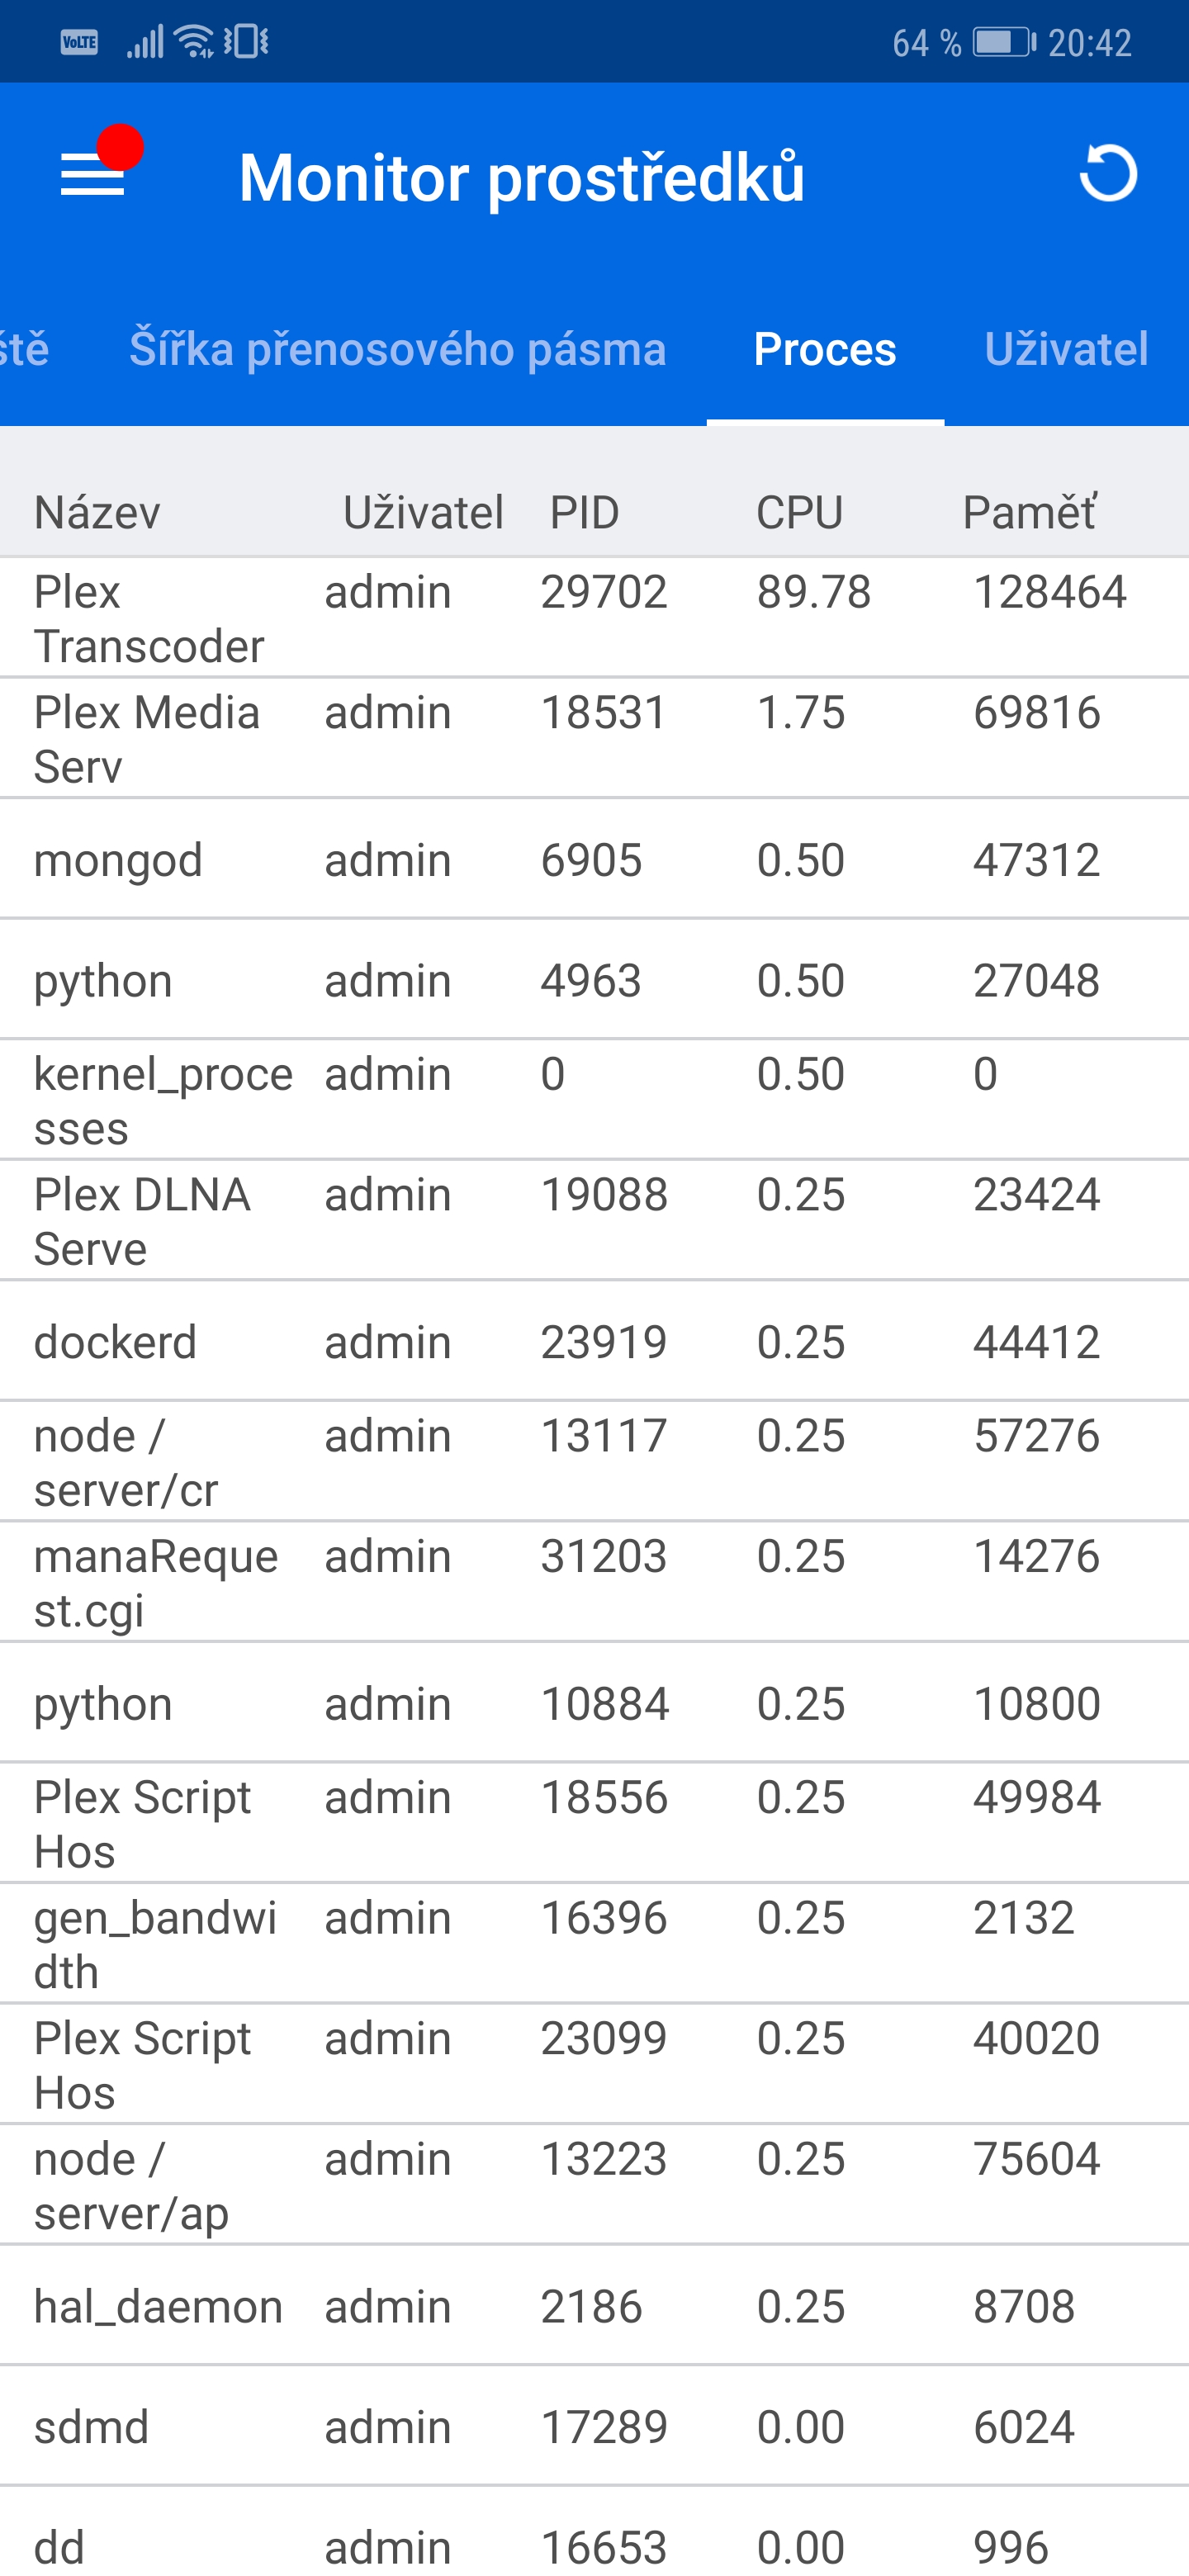Image resolution: width=1189 pixels, height=2576 pixels.
Task: Select the sdmd process row
Action: 594,2427
